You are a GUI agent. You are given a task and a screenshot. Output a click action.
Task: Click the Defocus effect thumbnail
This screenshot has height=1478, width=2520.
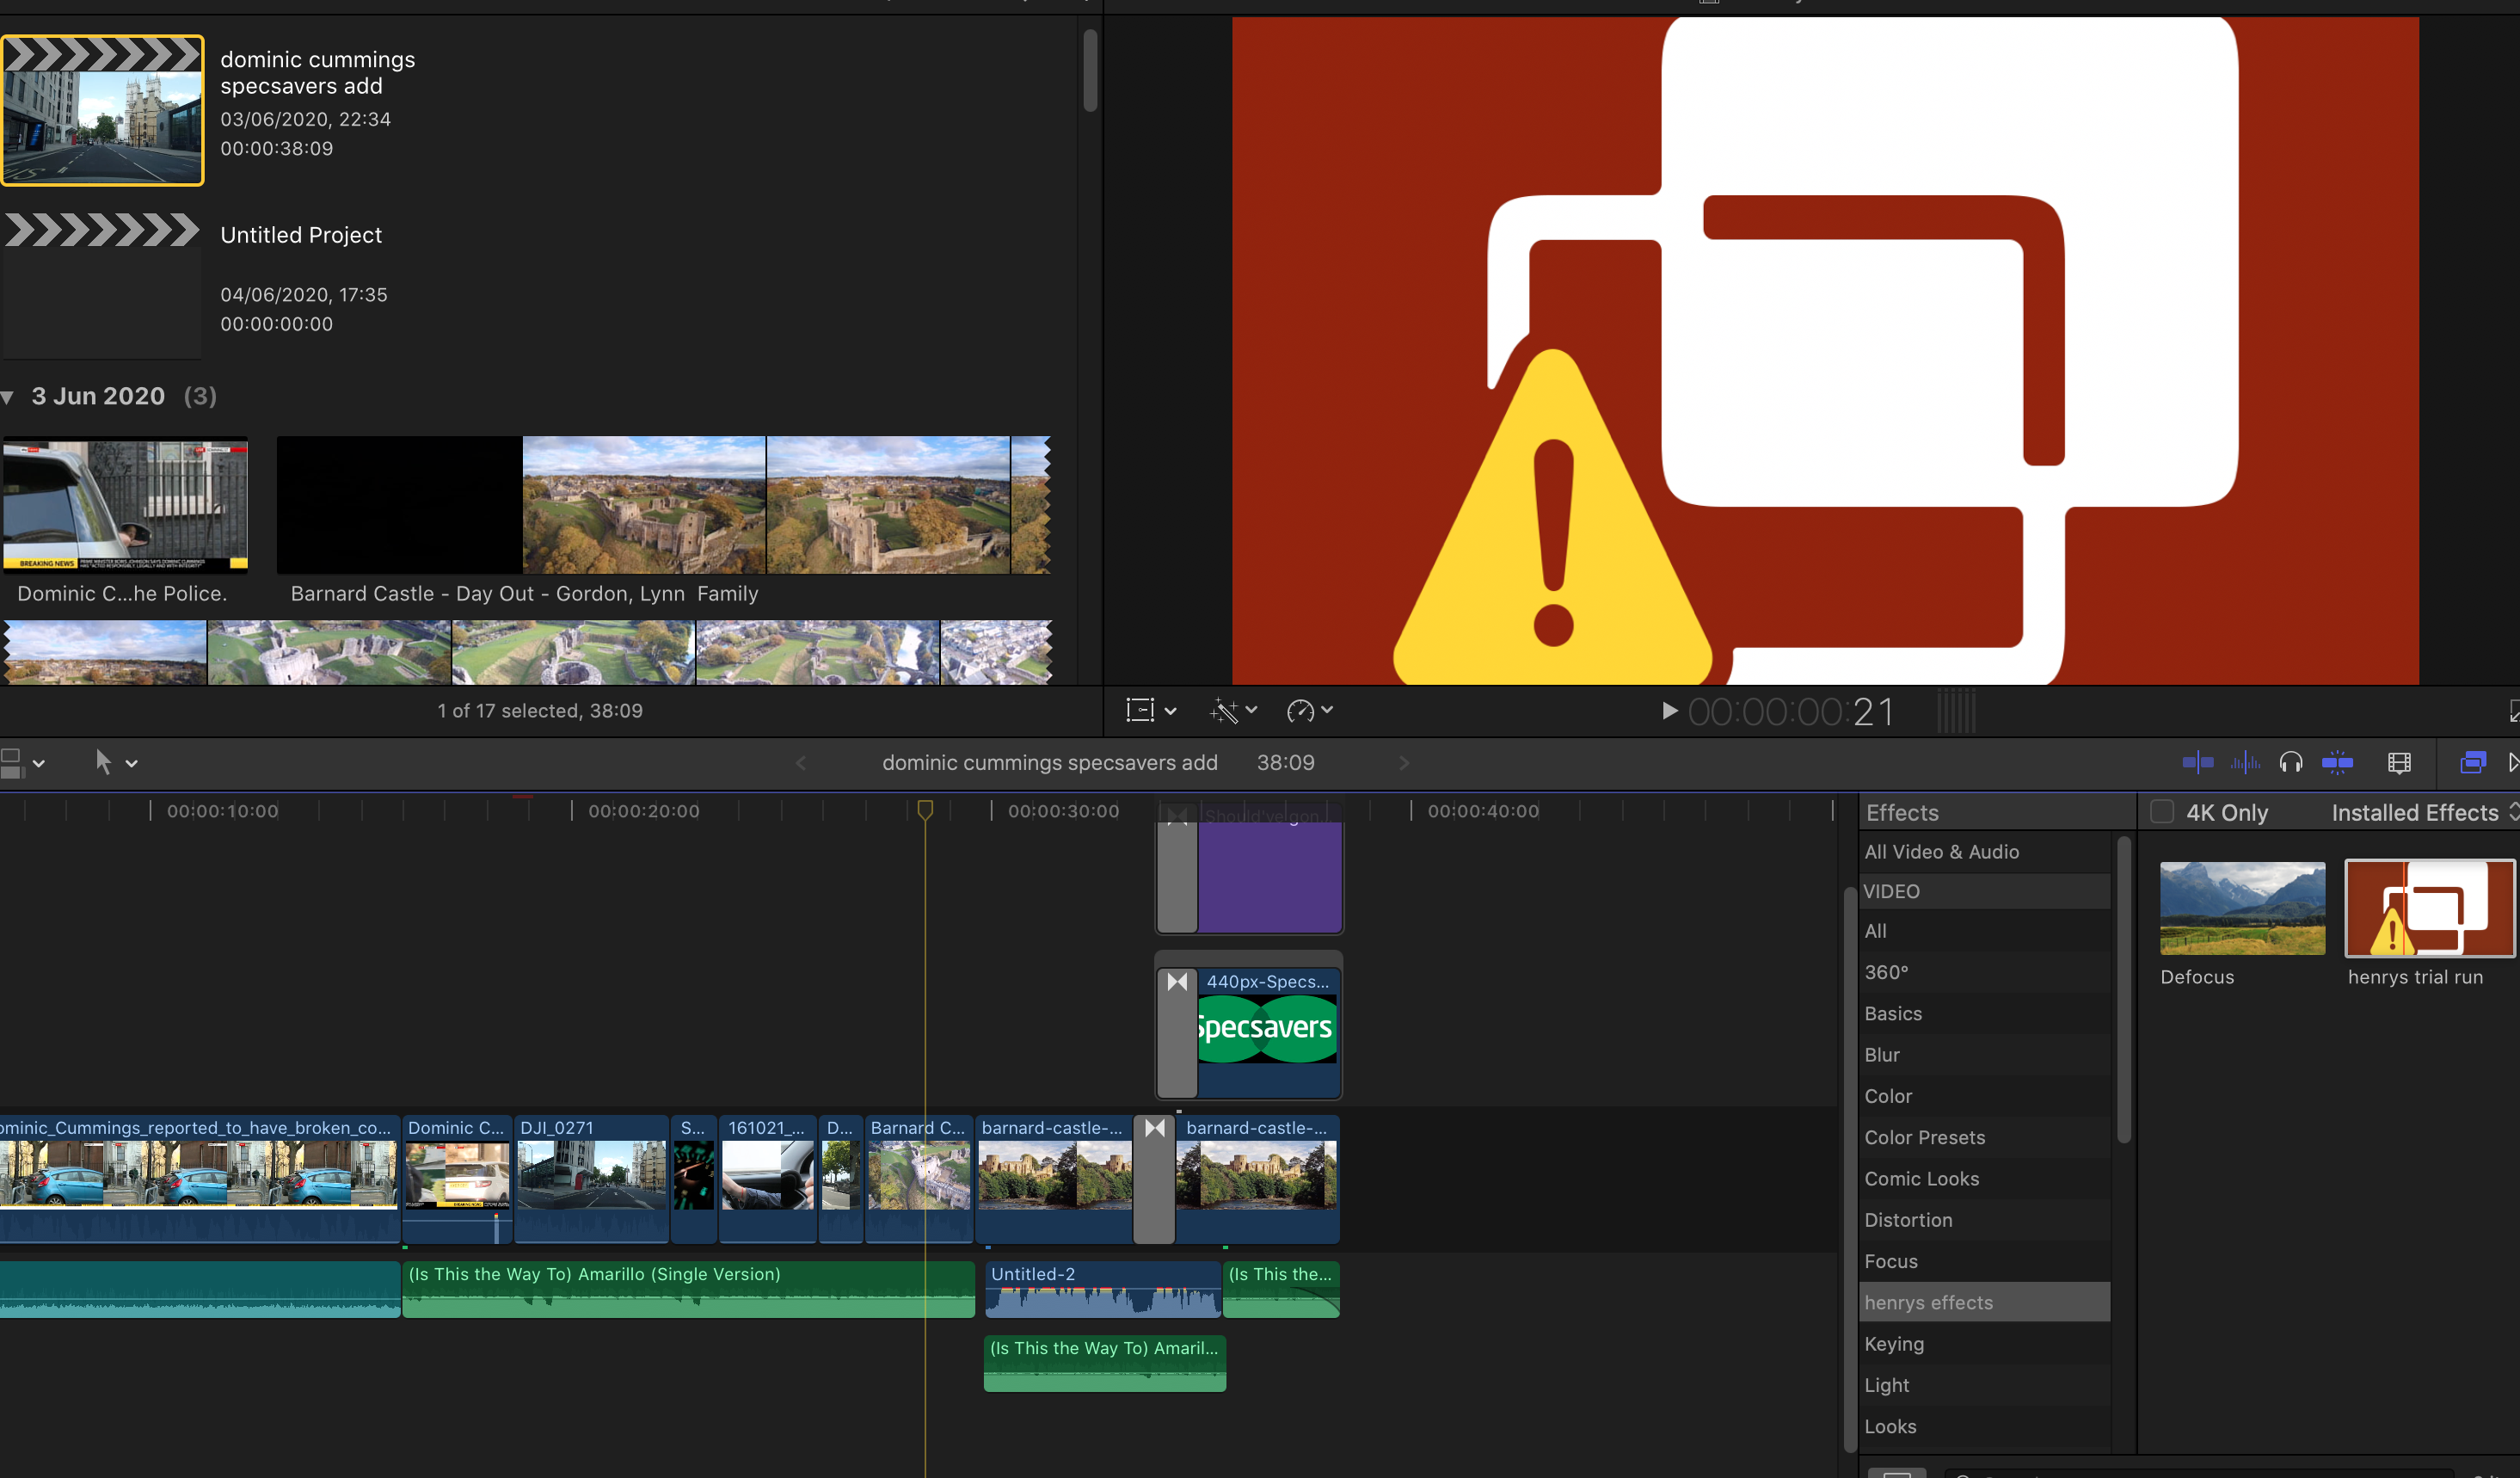[2241, 909]
